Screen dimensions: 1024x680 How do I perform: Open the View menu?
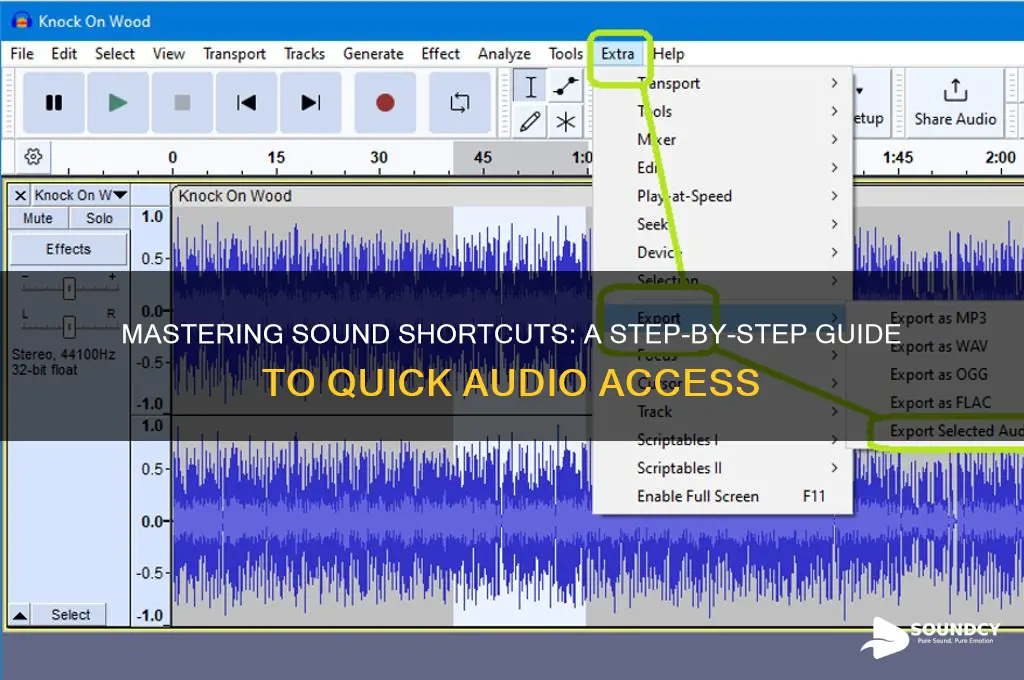tap(168, 54)
